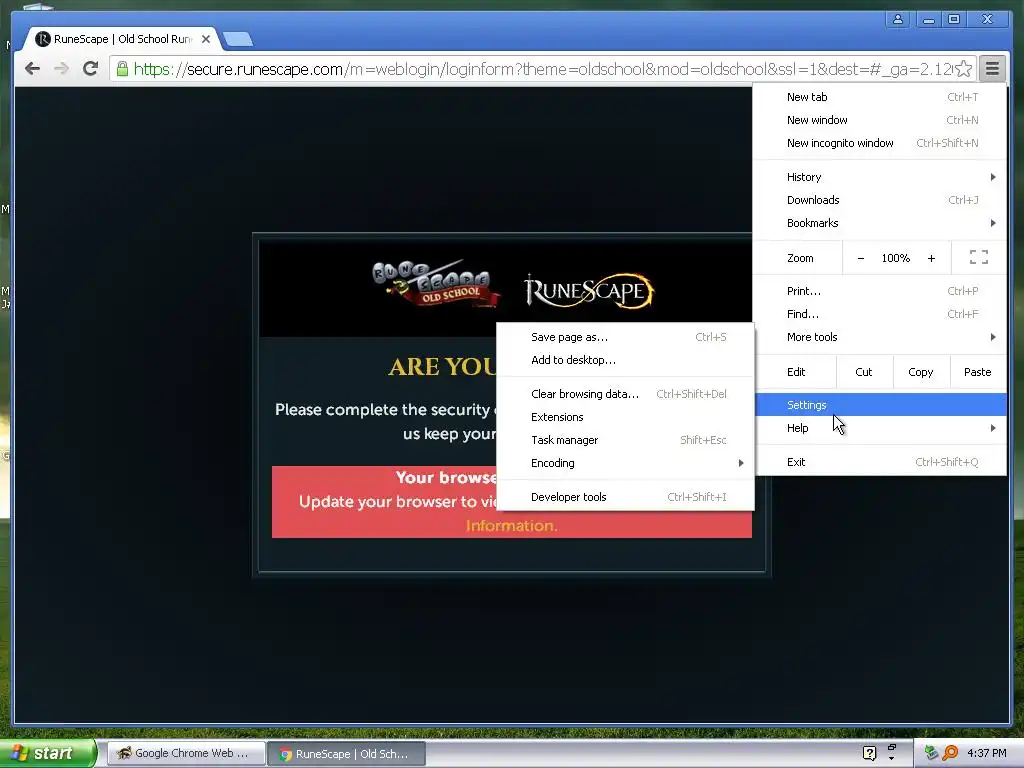The width and height of the screenshot is (1024, 768).
Task: Open a new tab with tab-strip button
Action: coord(238,40)
